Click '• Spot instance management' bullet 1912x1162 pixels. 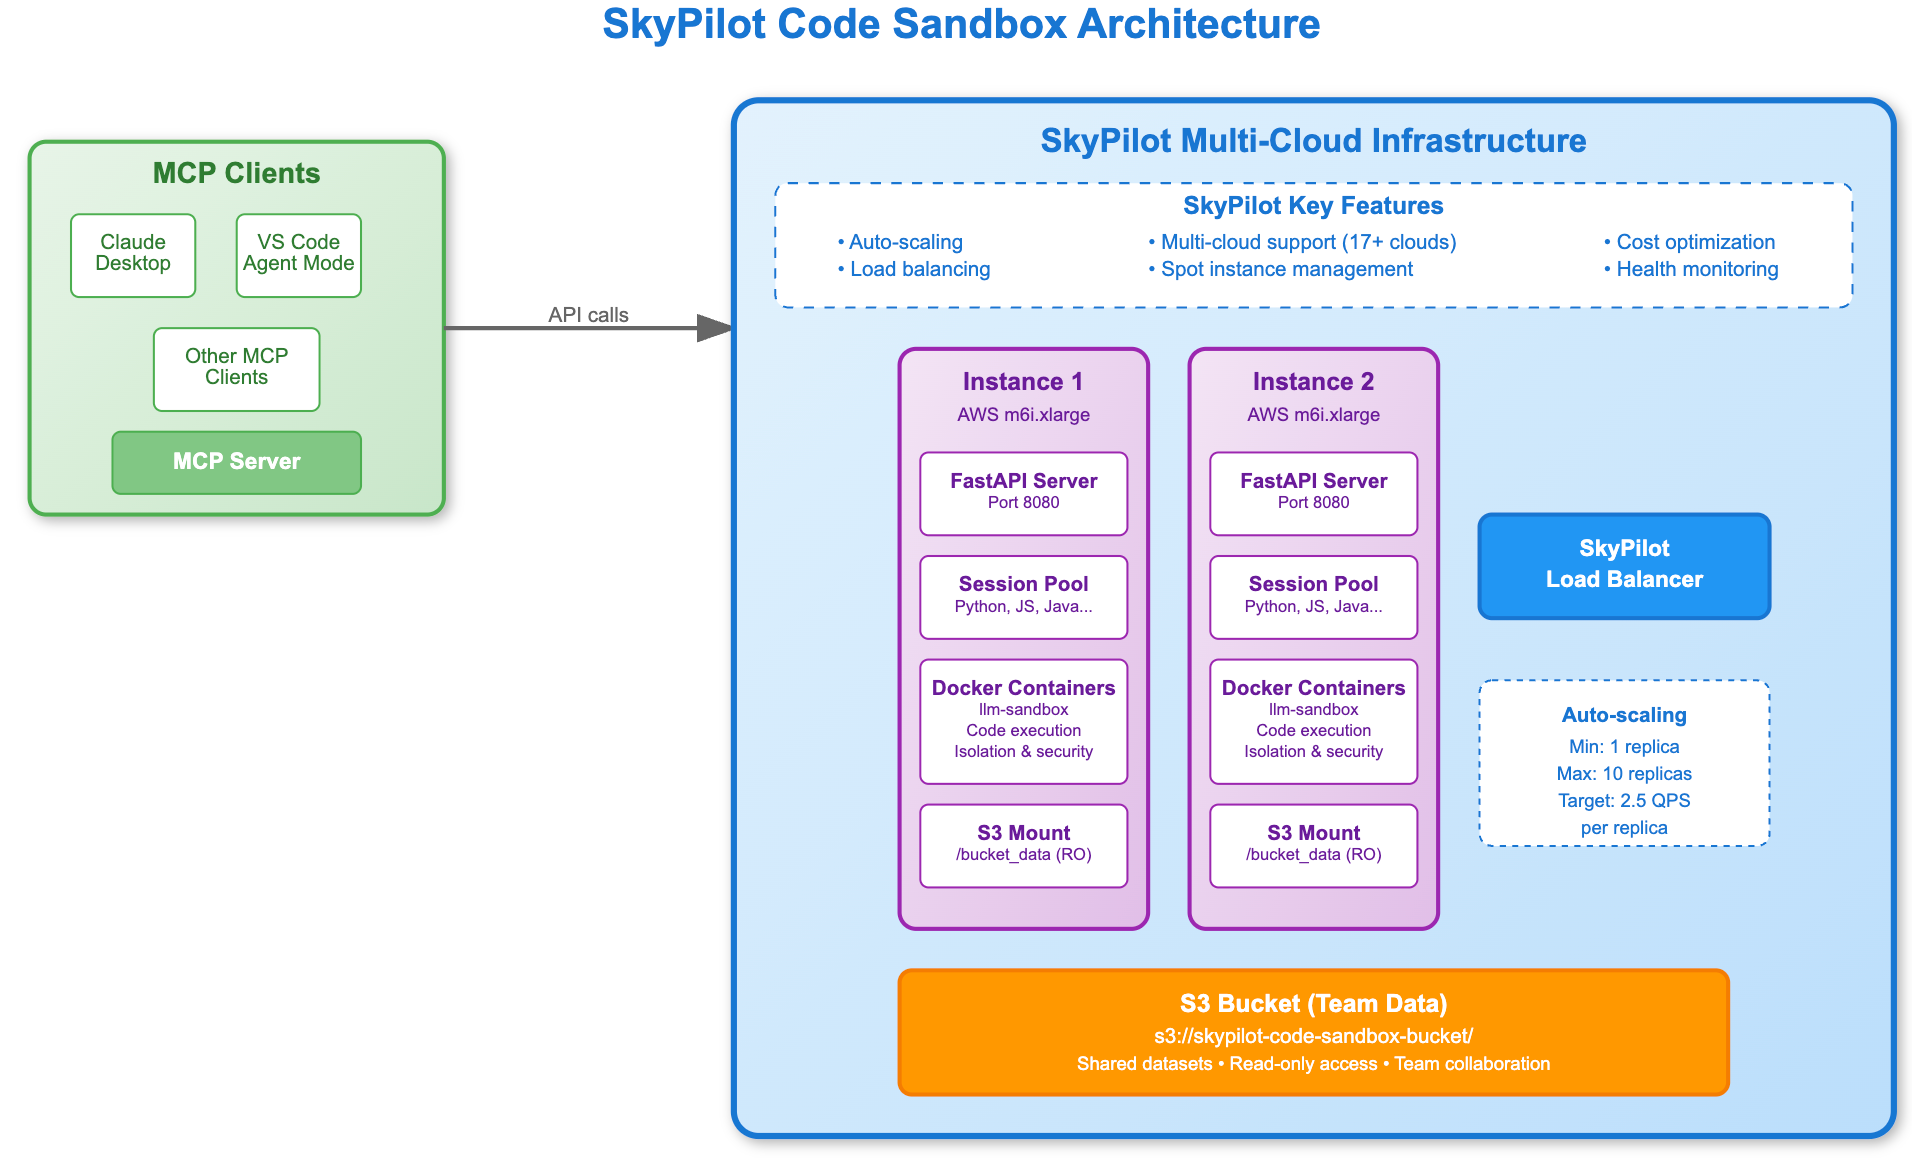(1280, 269)
